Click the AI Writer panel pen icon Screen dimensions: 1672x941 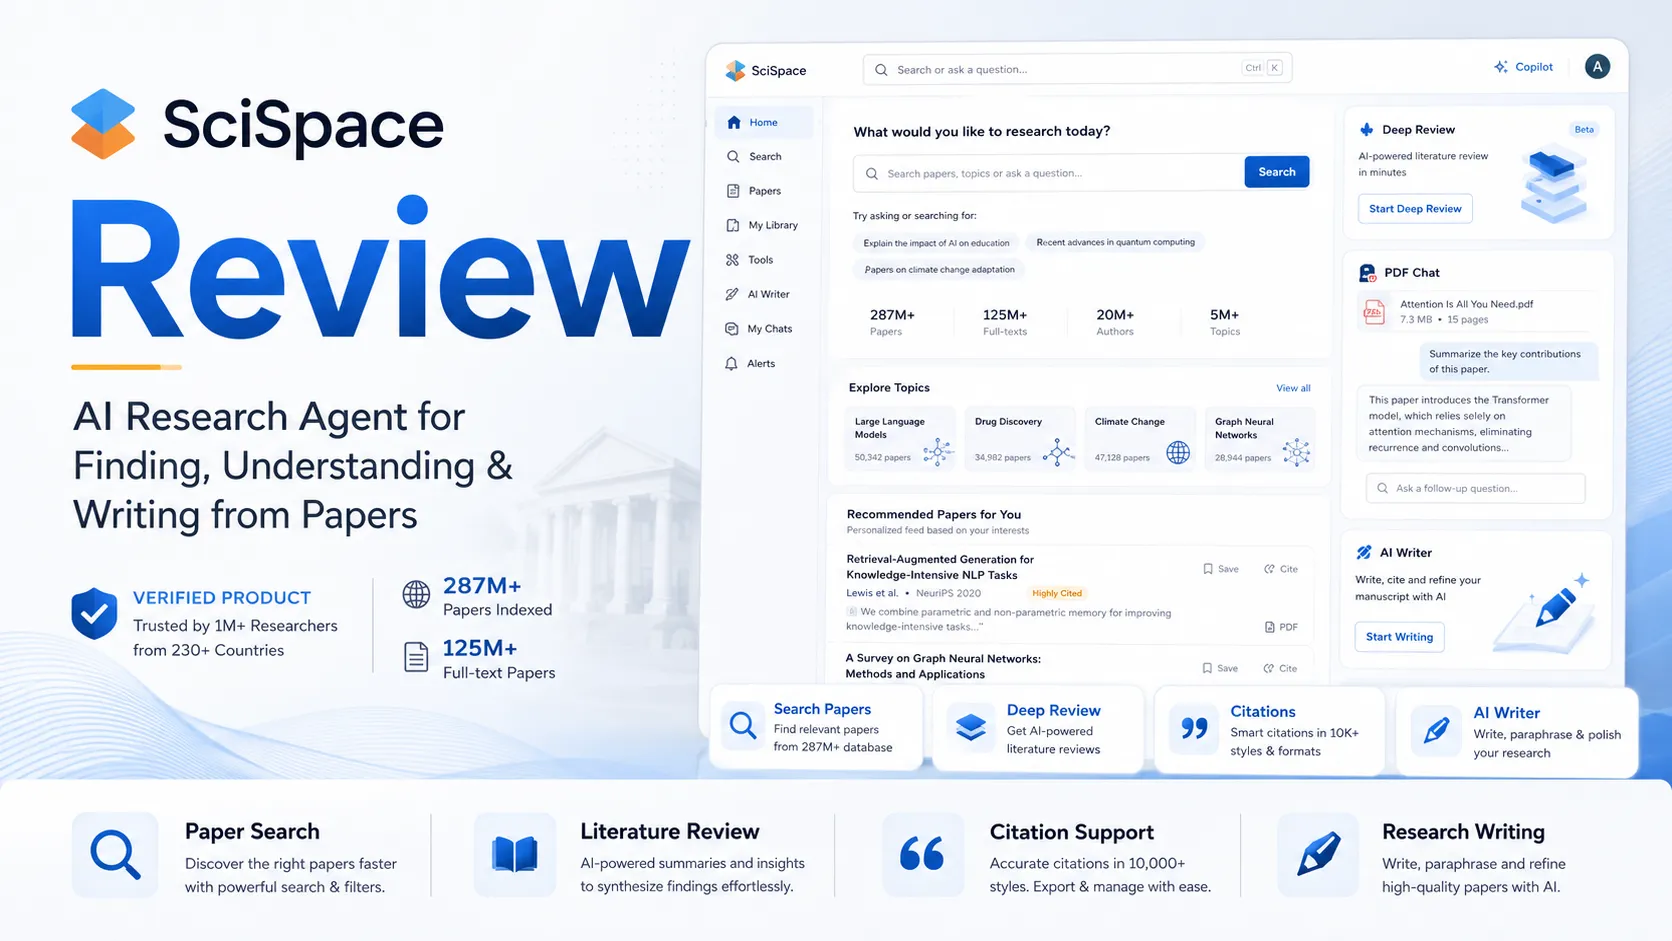[1364, 552]
